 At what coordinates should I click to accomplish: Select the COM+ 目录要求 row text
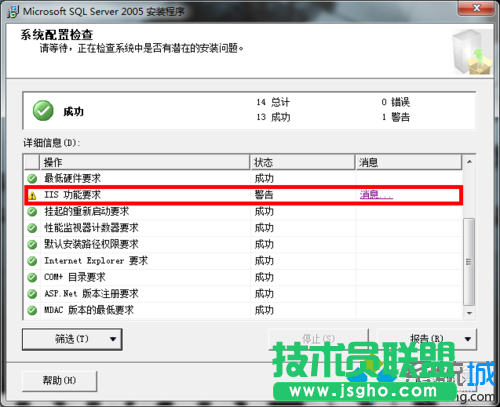75,277
